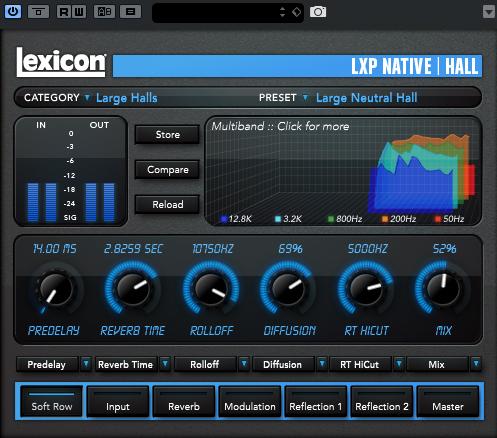Click the Compare button
This screenshot has height=438, width=497.
point(167,170)
